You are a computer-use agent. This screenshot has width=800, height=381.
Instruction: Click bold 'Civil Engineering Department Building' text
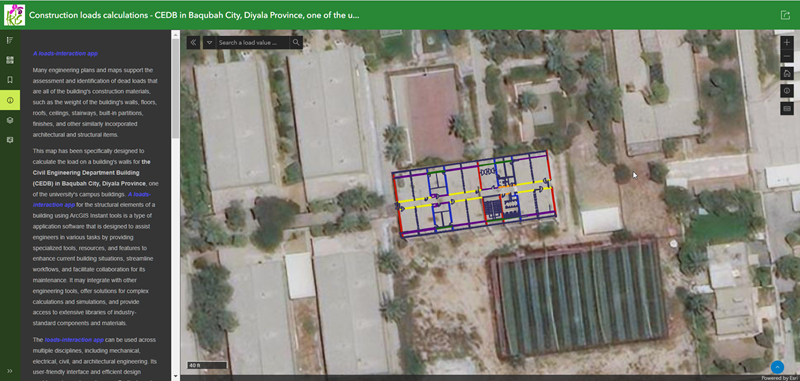(87, 173)
